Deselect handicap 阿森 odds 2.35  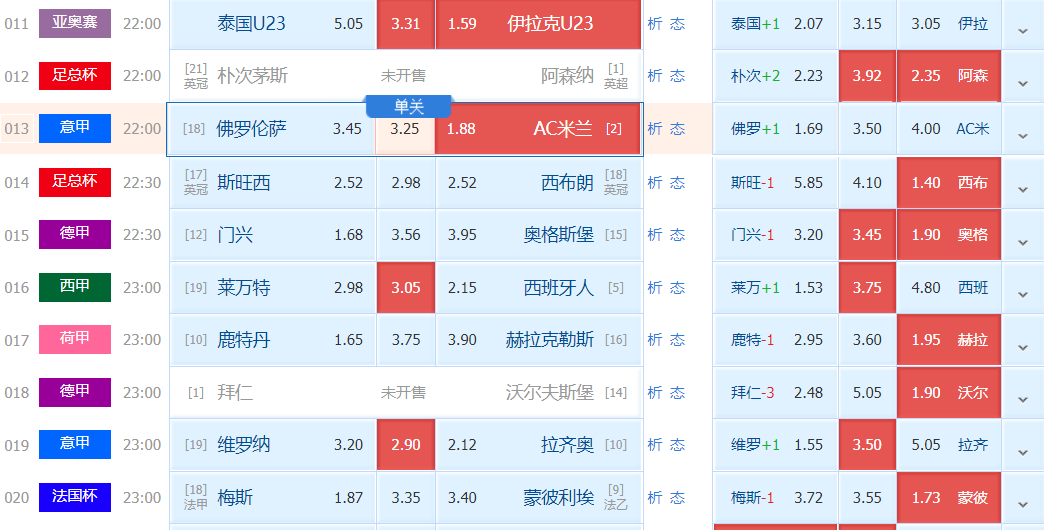(x=949, y=76)
